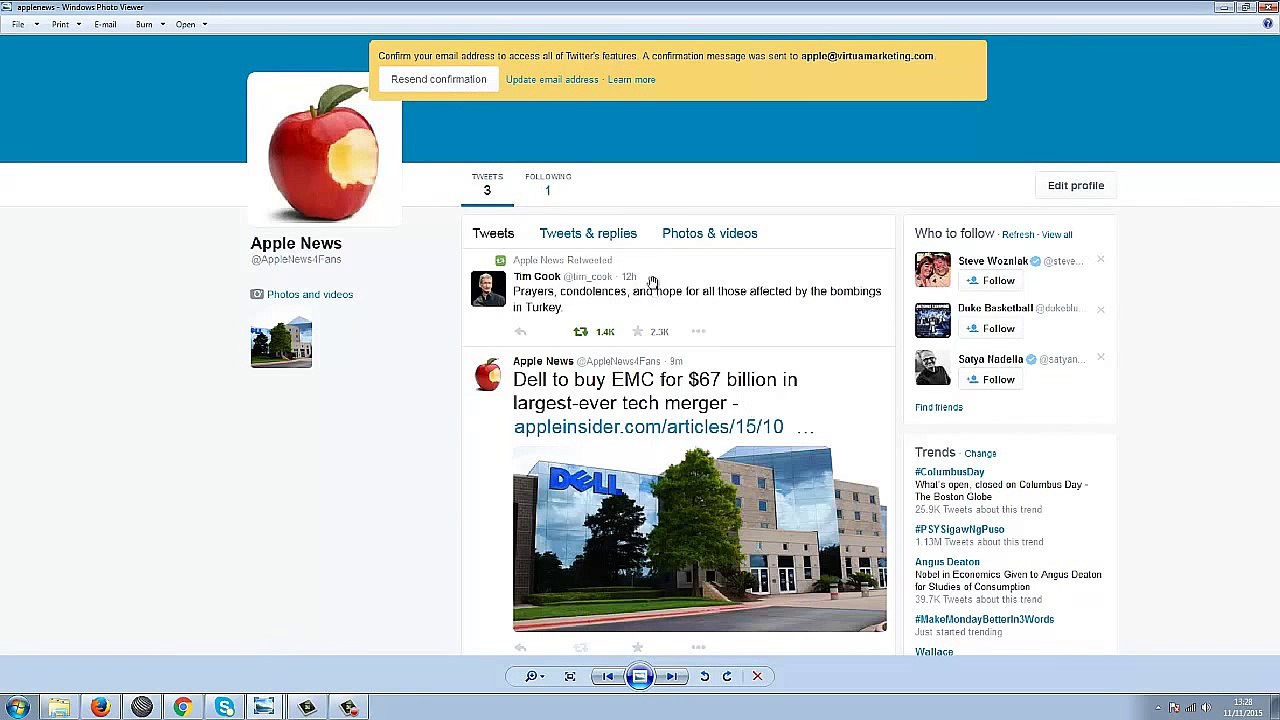Open the Burn menu dropdown
1280x720 pixels.
coord(150,24)
